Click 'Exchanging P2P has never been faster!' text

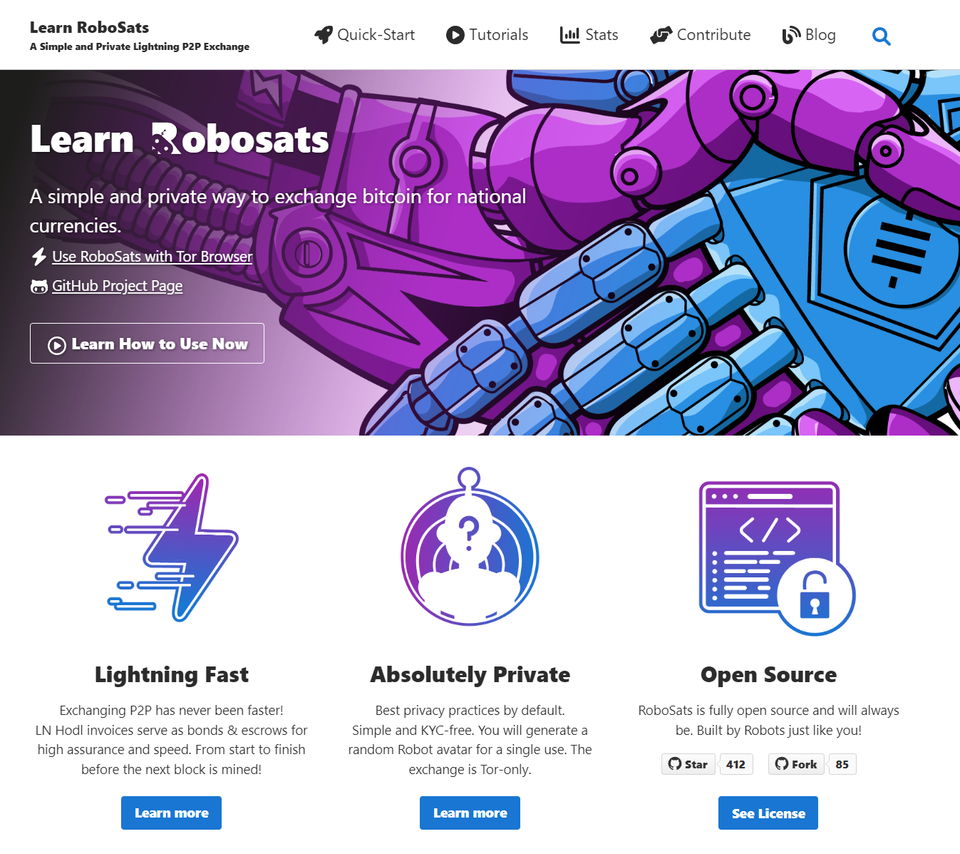pos(171,710)
